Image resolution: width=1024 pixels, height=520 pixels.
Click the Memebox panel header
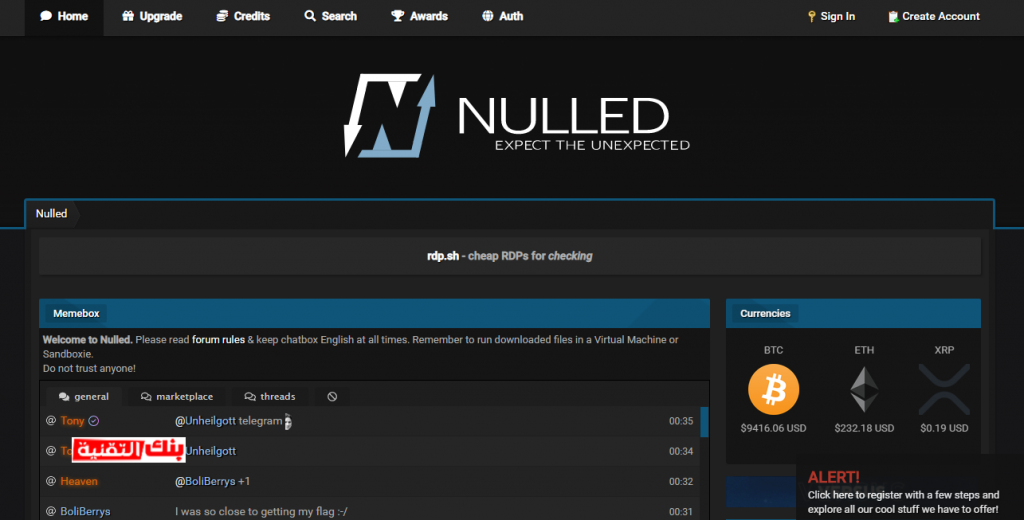tap(374, 314)
